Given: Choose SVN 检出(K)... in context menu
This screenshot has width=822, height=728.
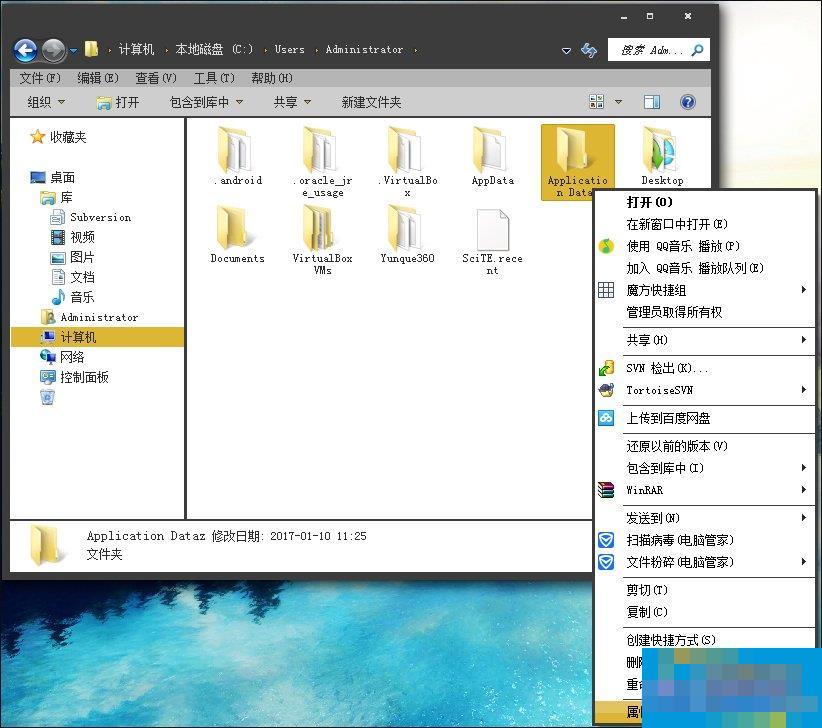Looking at the screenshot, I should (706, 368).
